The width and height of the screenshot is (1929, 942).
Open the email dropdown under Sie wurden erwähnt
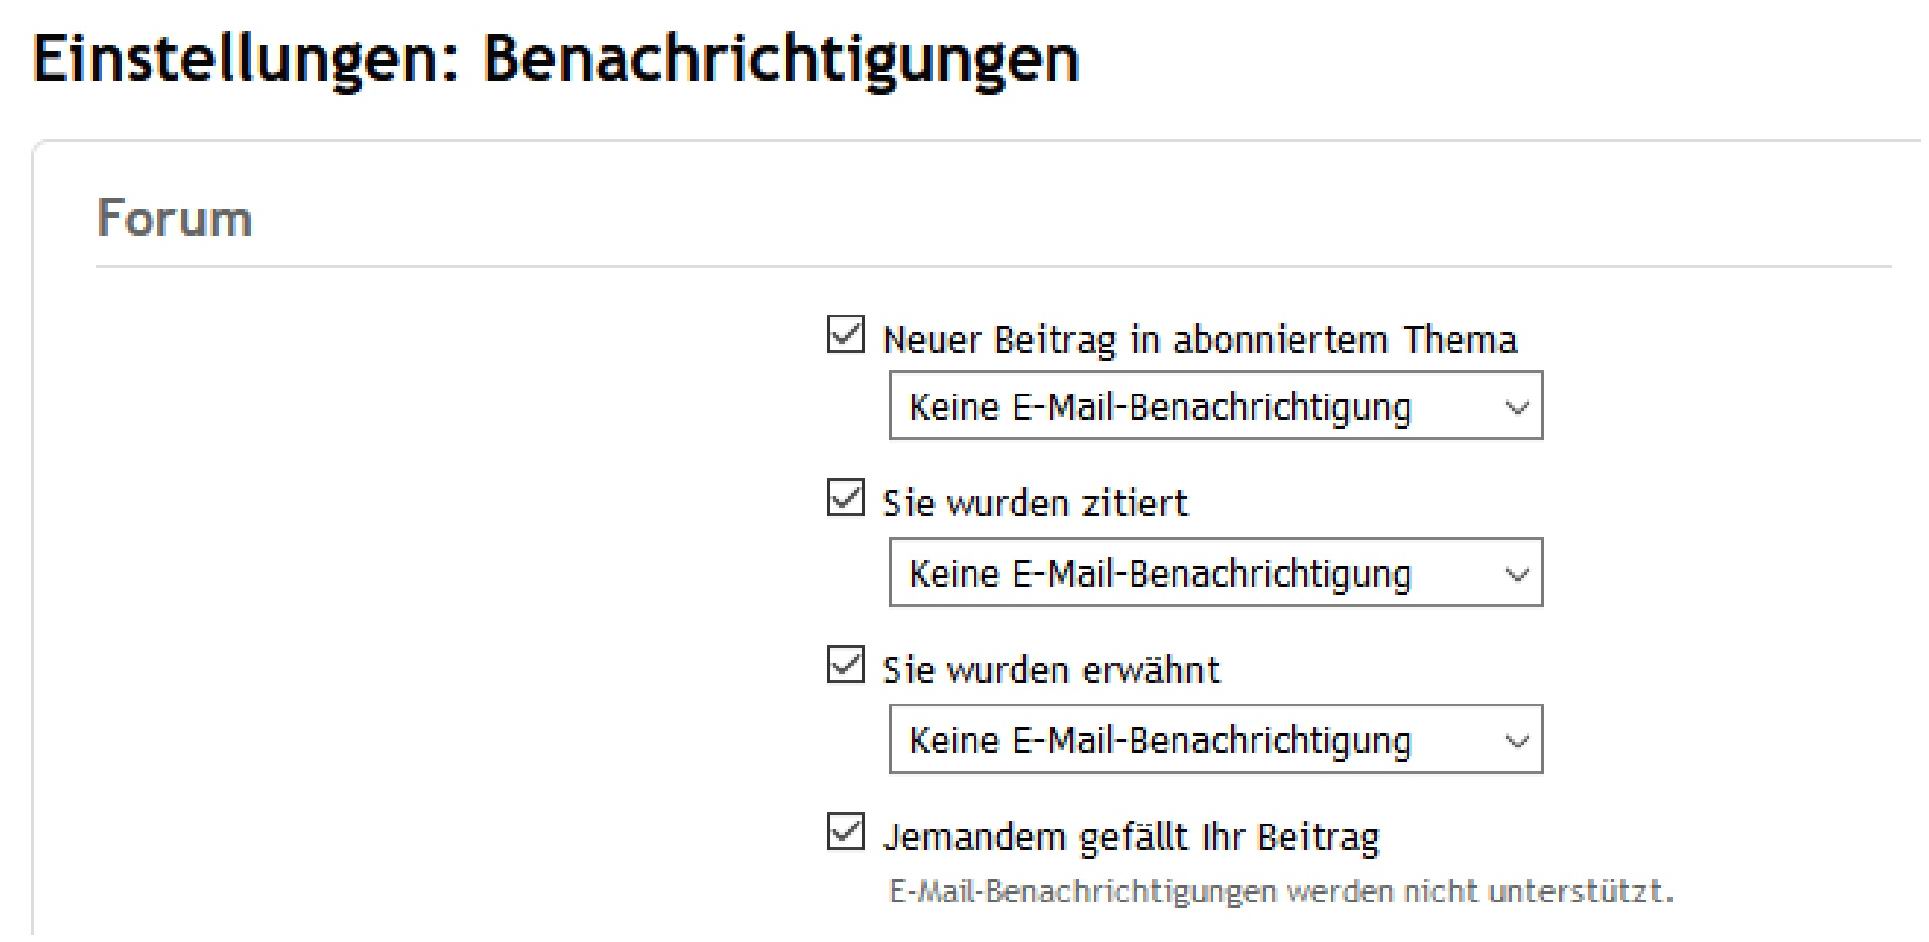tap(1214, 740)
